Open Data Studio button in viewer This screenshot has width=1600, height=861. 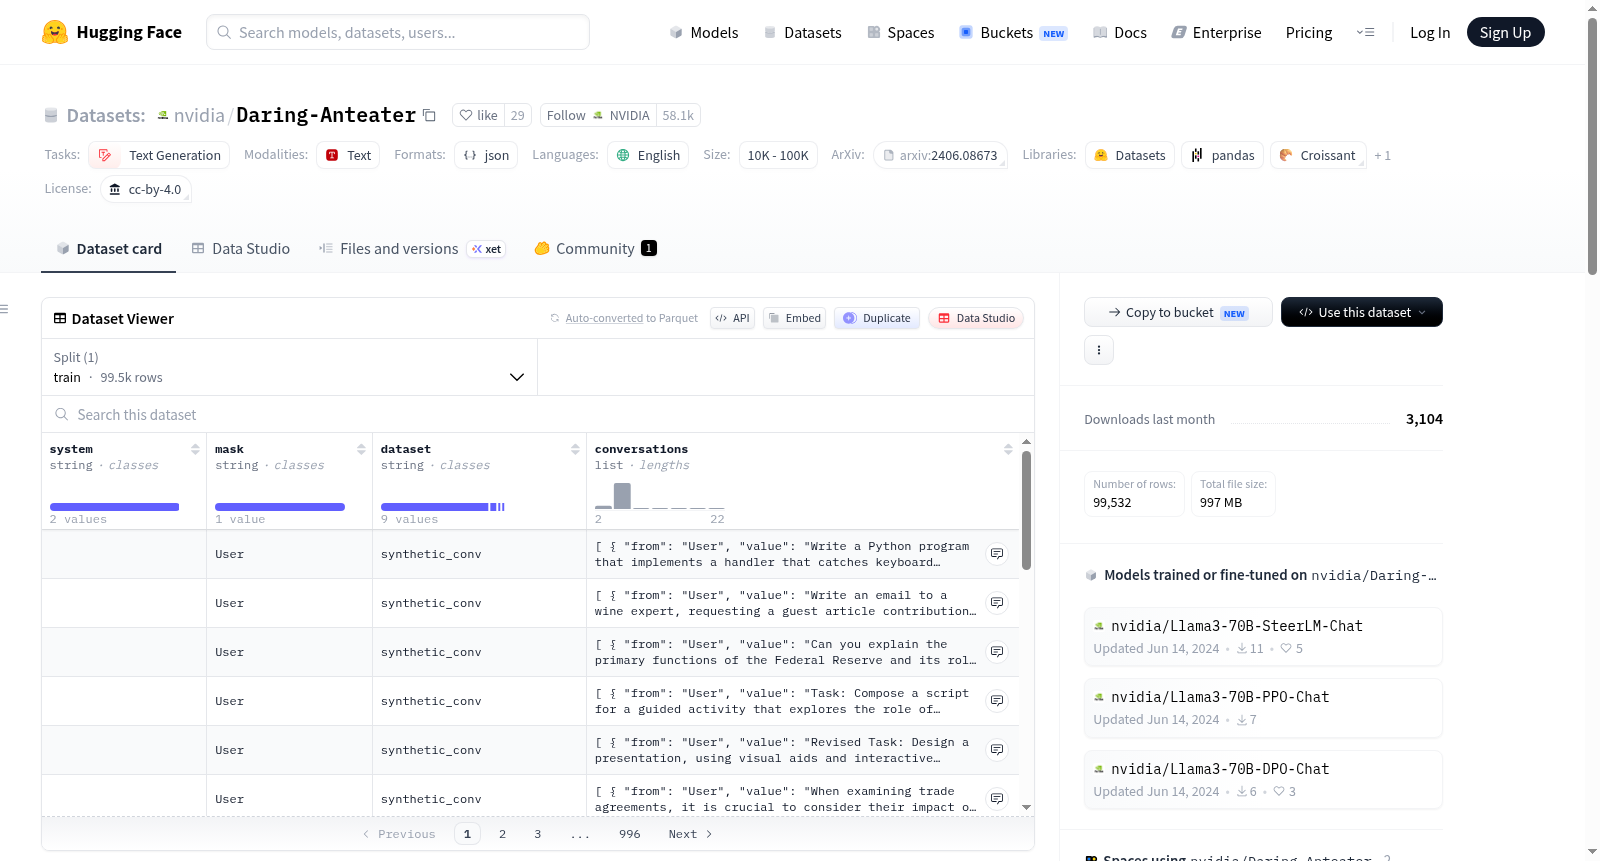(x=976, y=318)
